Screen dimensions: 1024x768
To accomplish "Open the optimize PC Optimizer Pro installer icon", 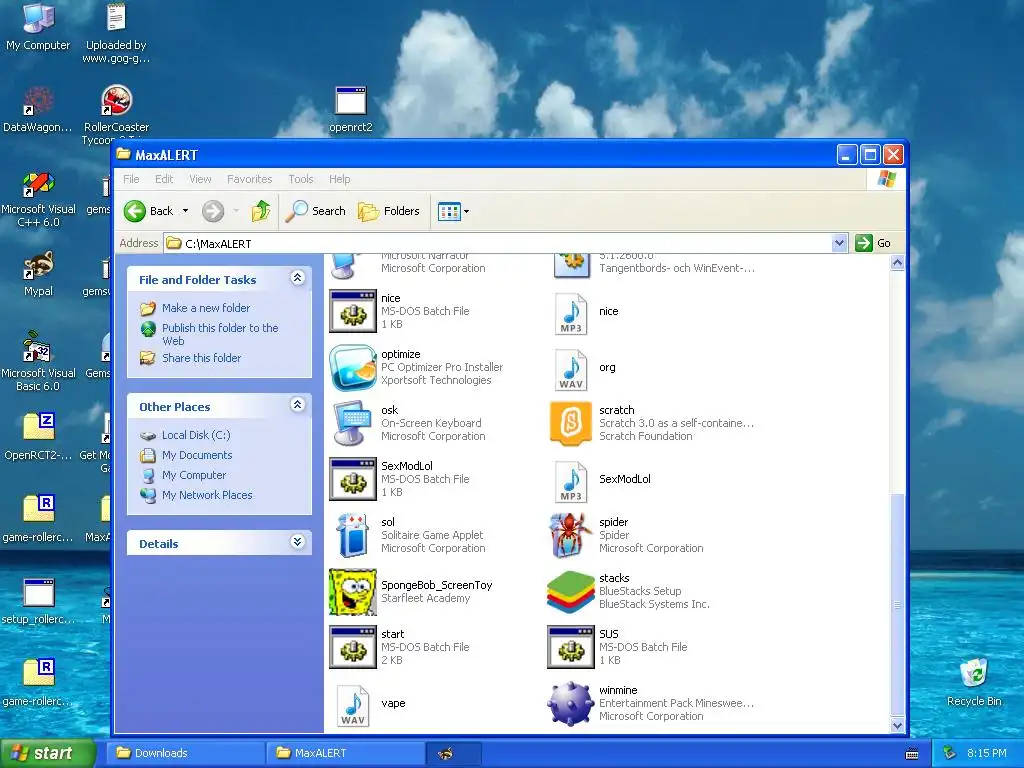I will point(353,367).
